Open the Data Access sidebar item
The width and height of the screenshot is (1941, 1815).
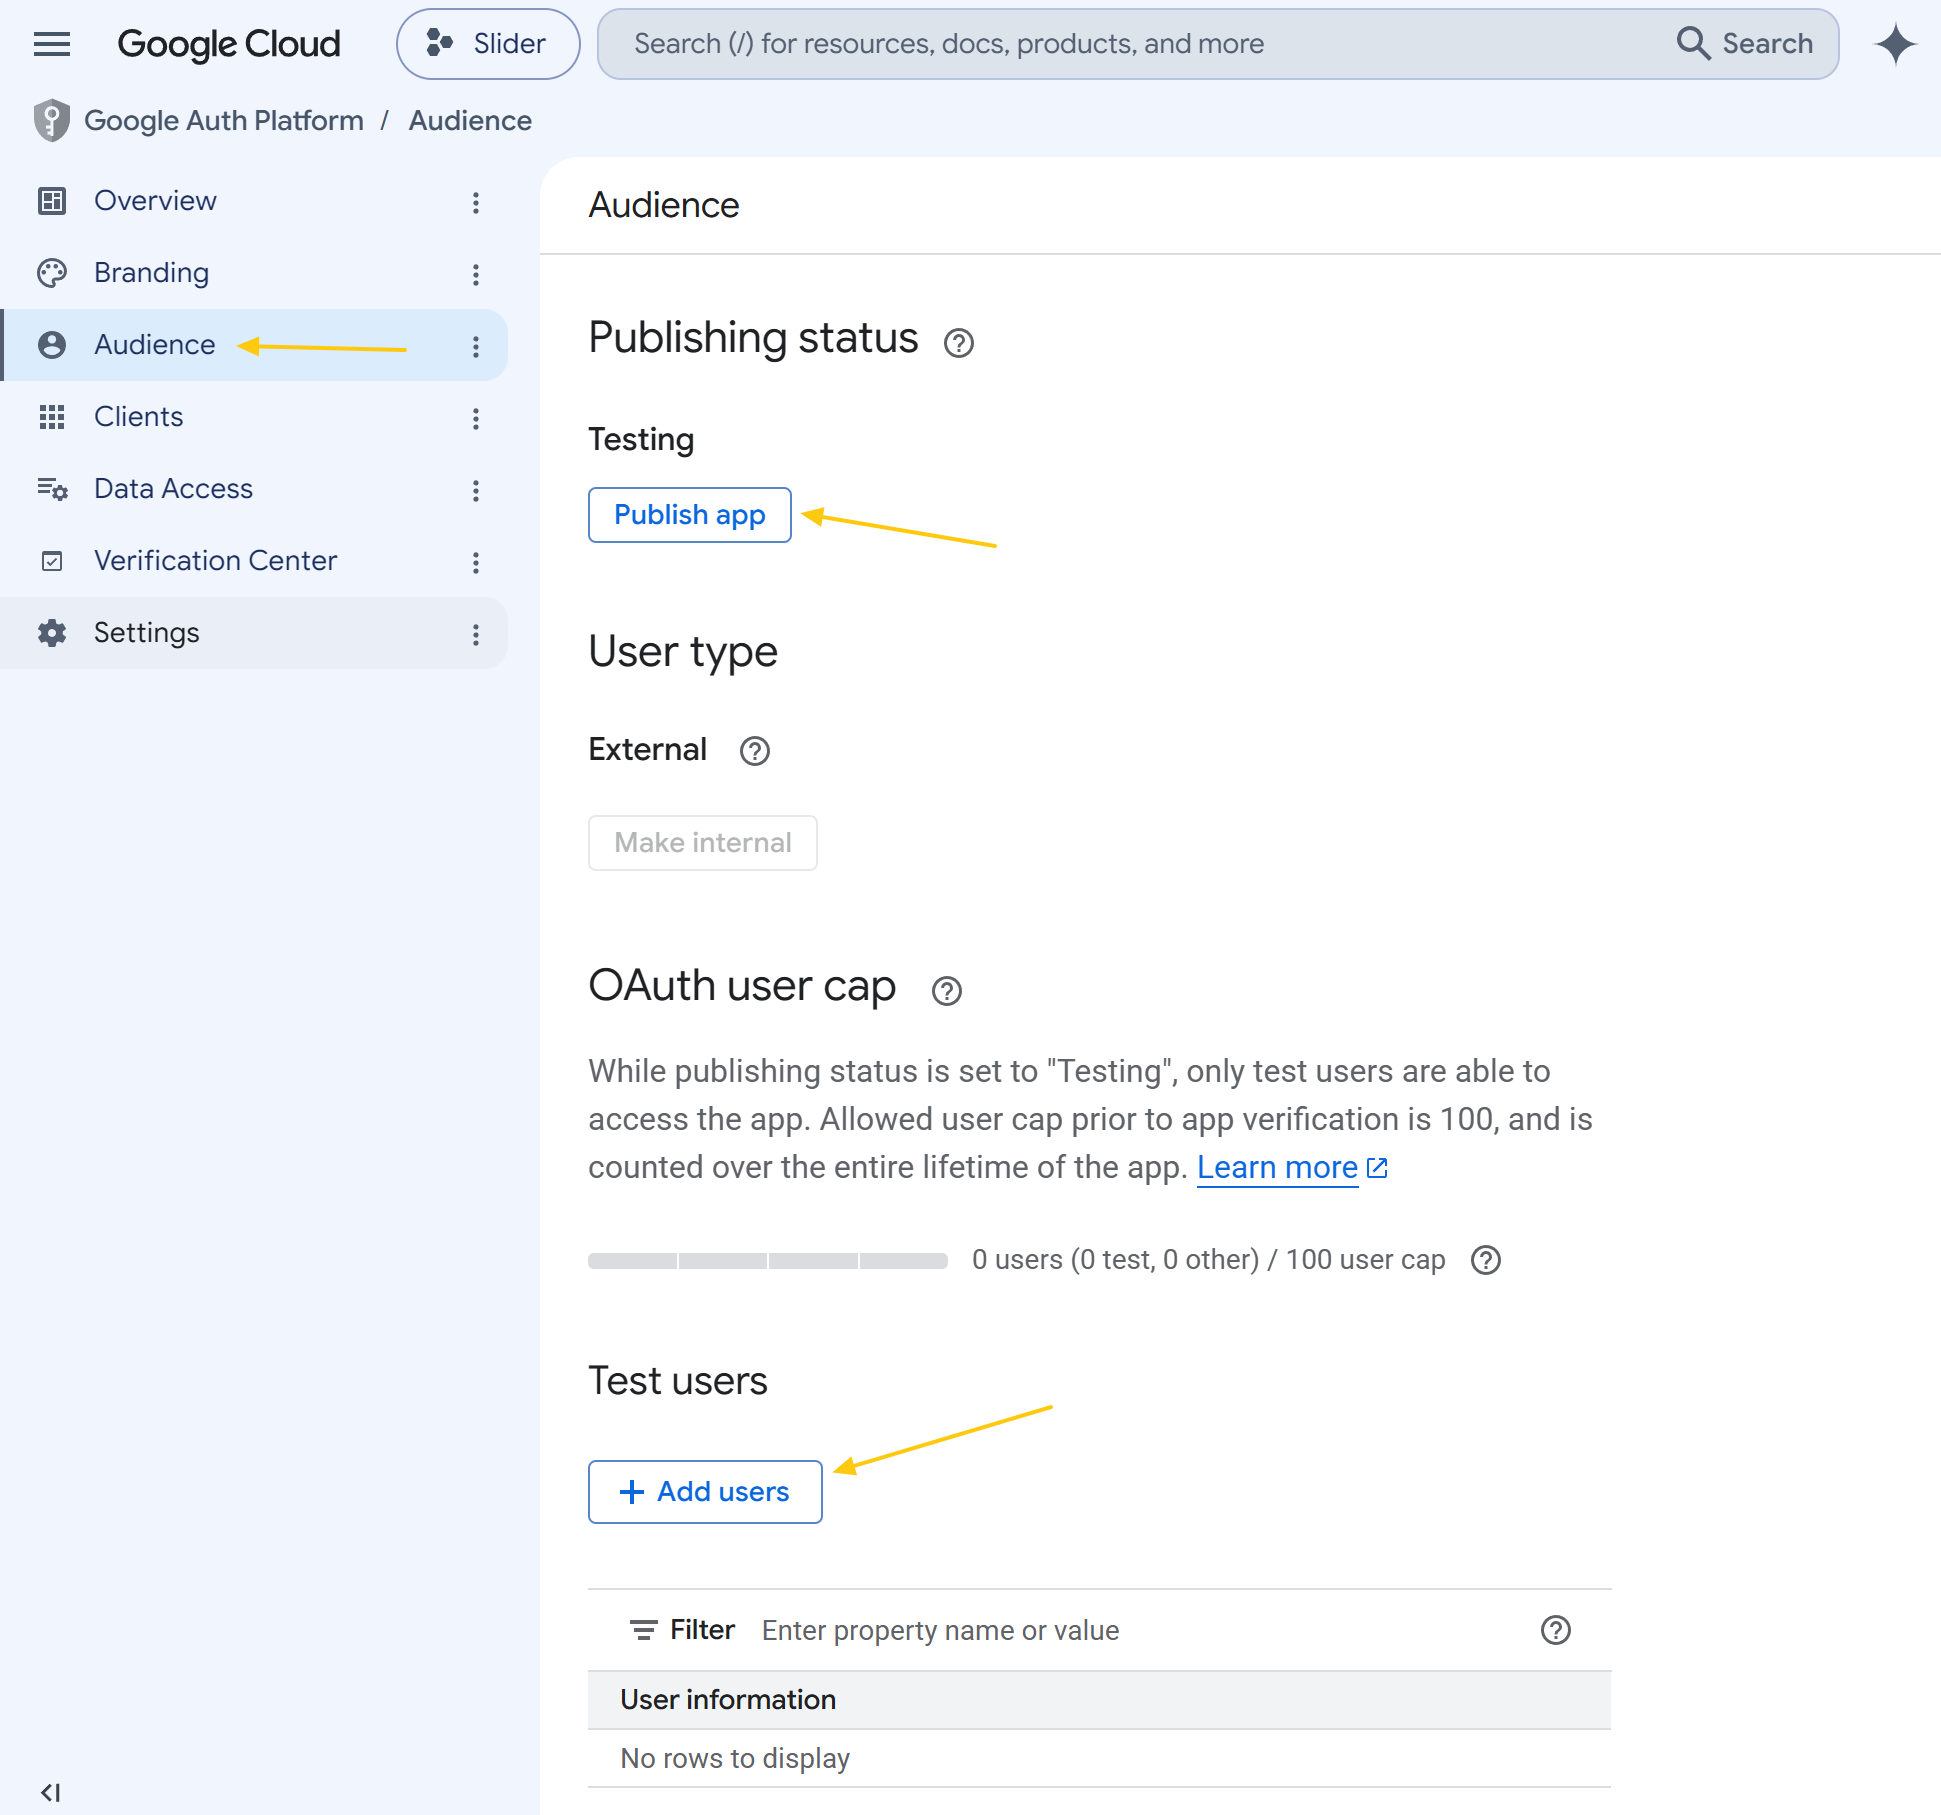coord(254,489)
